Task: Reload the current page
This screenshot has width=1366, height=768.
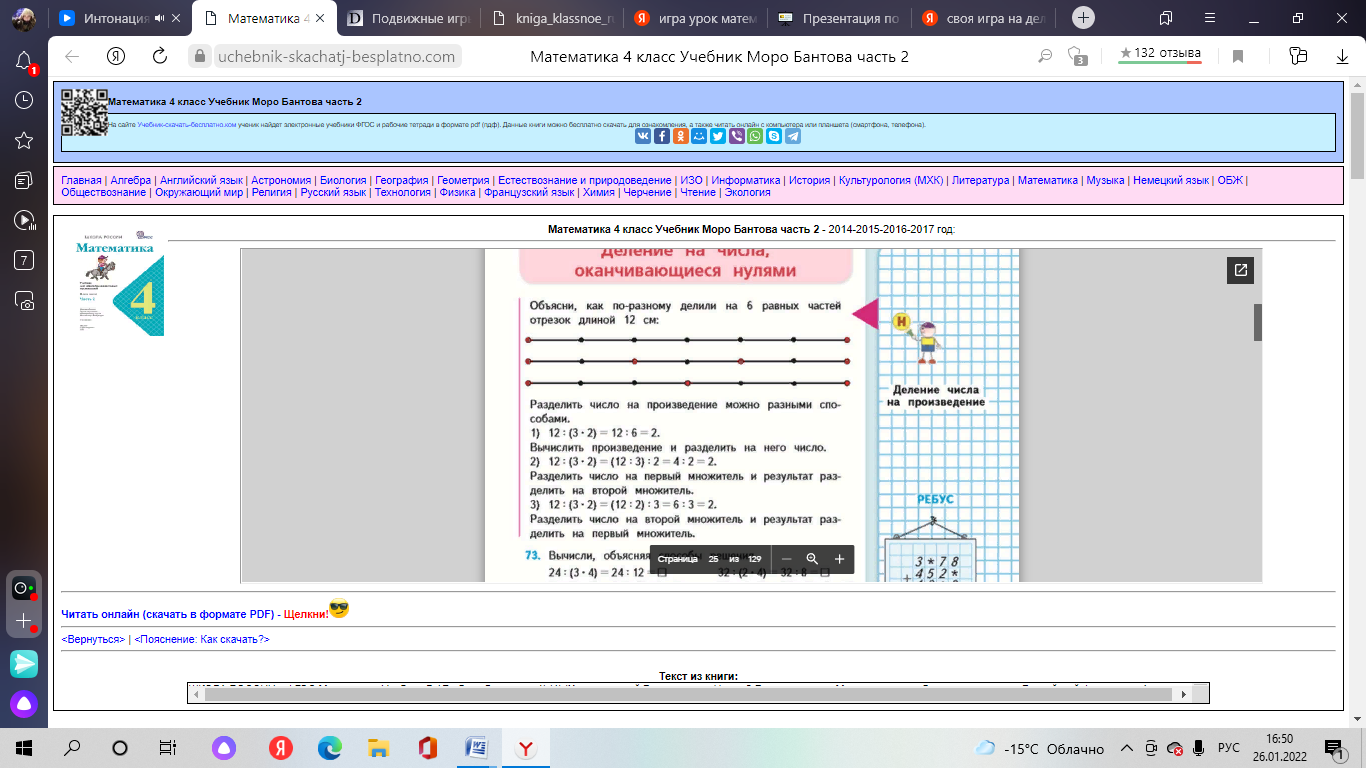Action: point(159,56)
